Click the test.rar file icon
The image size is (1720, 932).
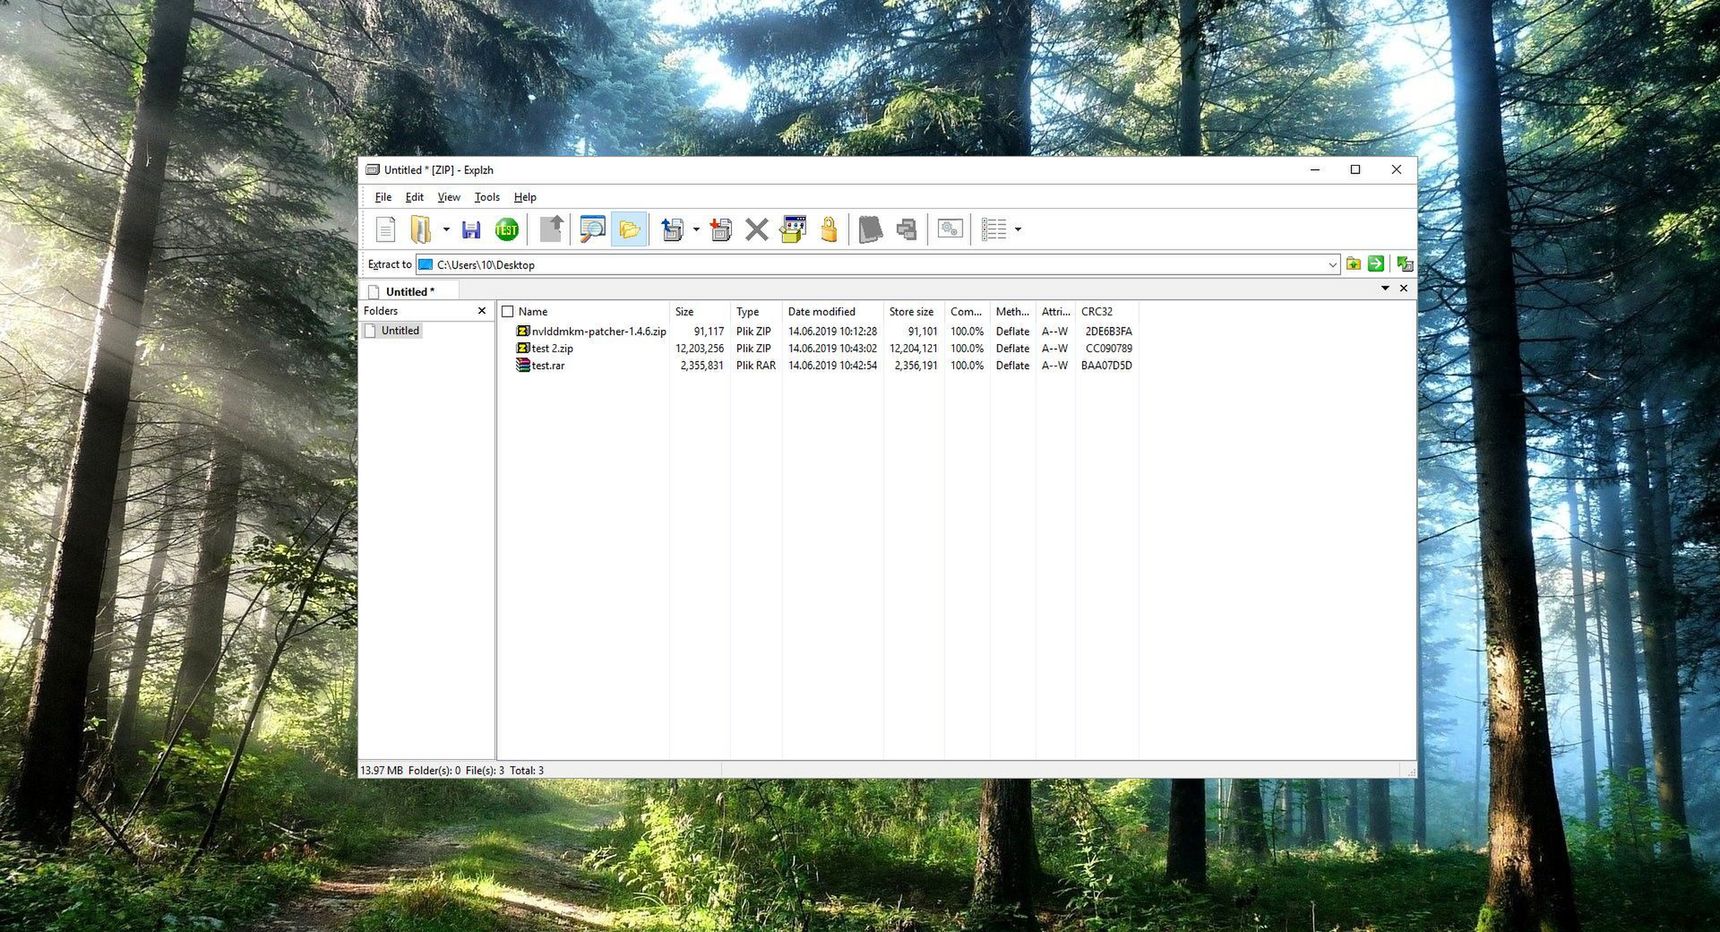pos(523,365)
